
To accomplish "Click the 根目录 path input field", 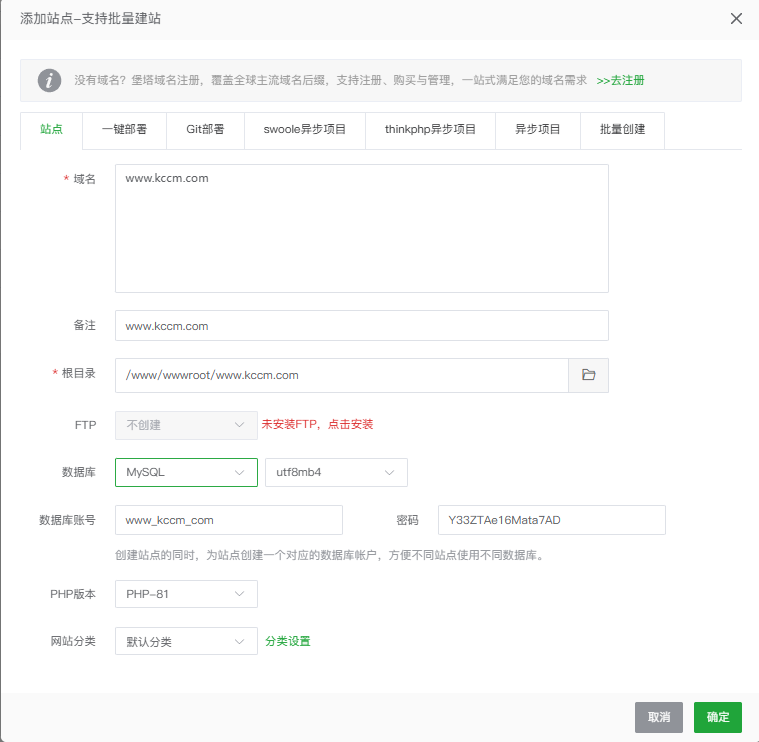I will (341, 375).
